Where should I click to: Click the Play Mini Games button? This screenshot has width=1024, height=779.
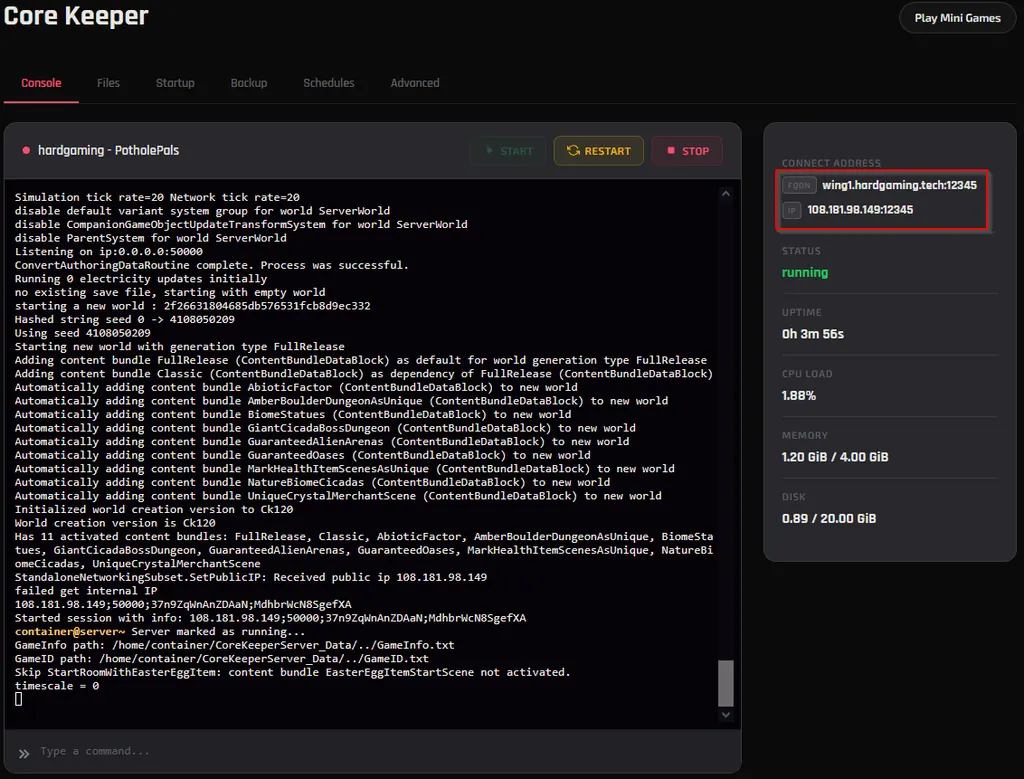pyautogui.click(x=957, y=18)
